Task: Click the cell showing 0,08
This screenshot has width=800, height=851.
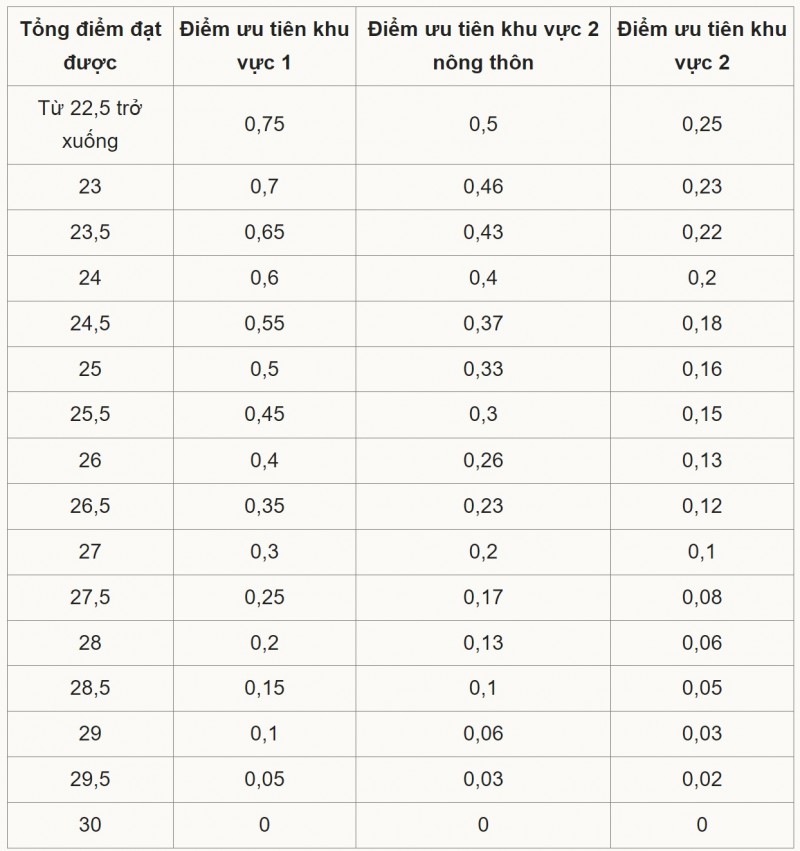Action: [701, 597]
